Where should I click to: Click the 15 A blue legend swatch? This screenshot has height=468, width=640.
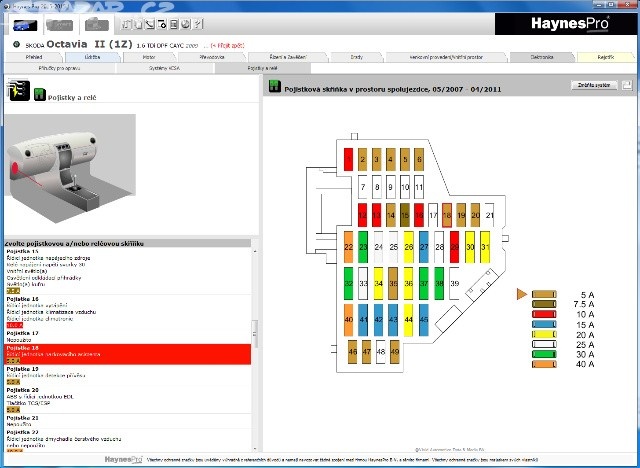click(544, 325)
